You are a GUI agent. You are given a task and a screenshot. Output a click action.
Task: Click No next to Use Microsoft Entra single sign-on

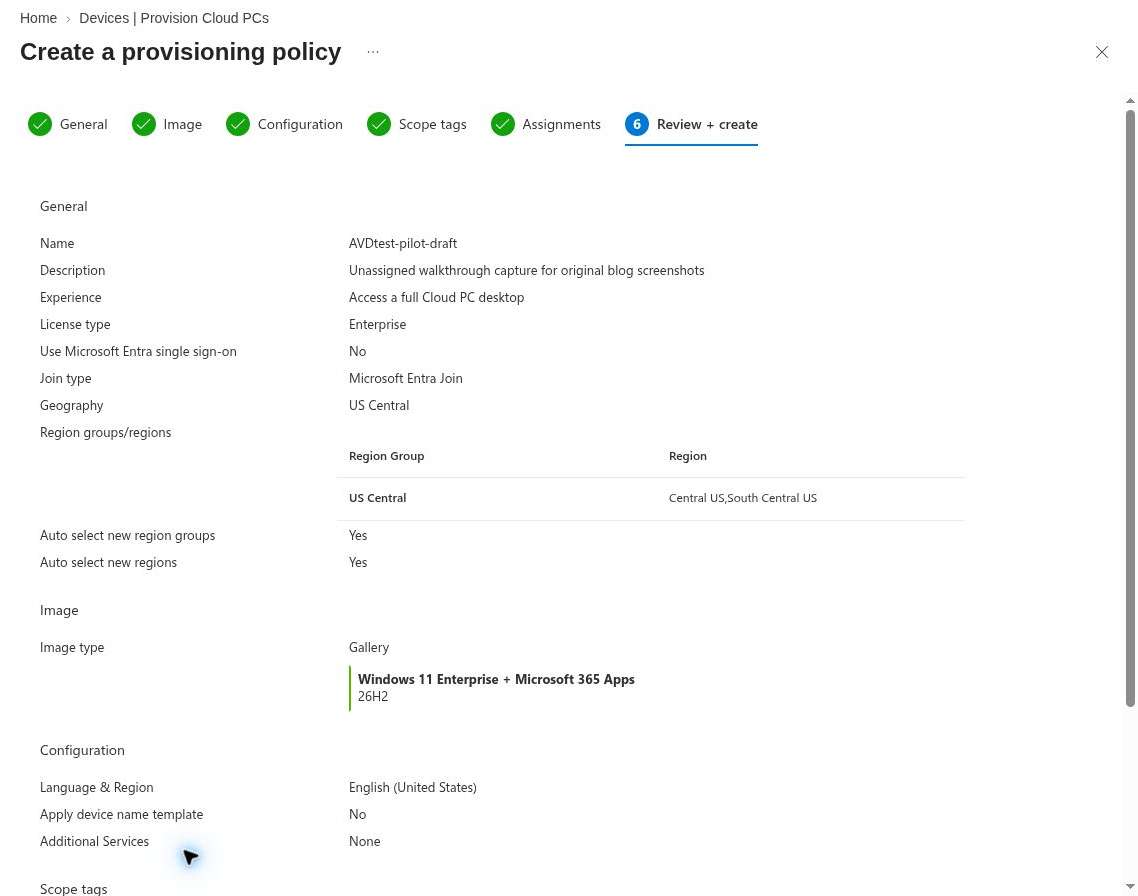click(x=357, y=352)
